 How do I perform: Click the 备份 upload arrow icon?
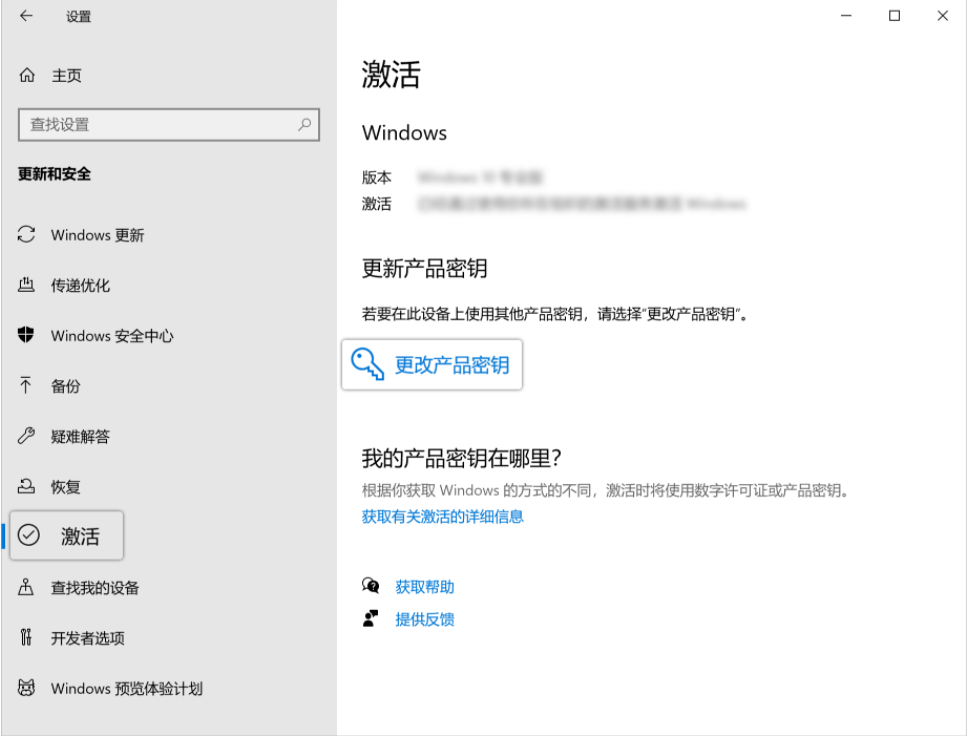tap(25, 385)
